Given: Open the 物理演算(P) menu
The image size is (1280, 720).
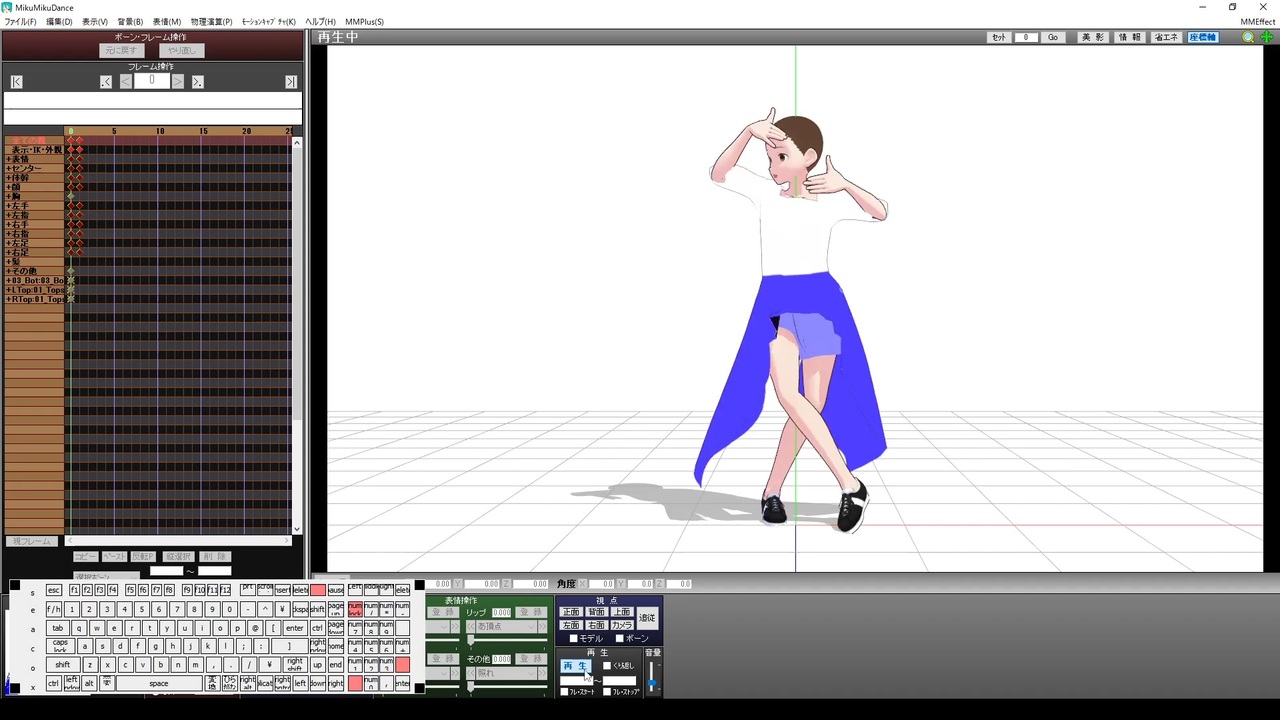Looking at the screenshot, I should tap(211, 21).
